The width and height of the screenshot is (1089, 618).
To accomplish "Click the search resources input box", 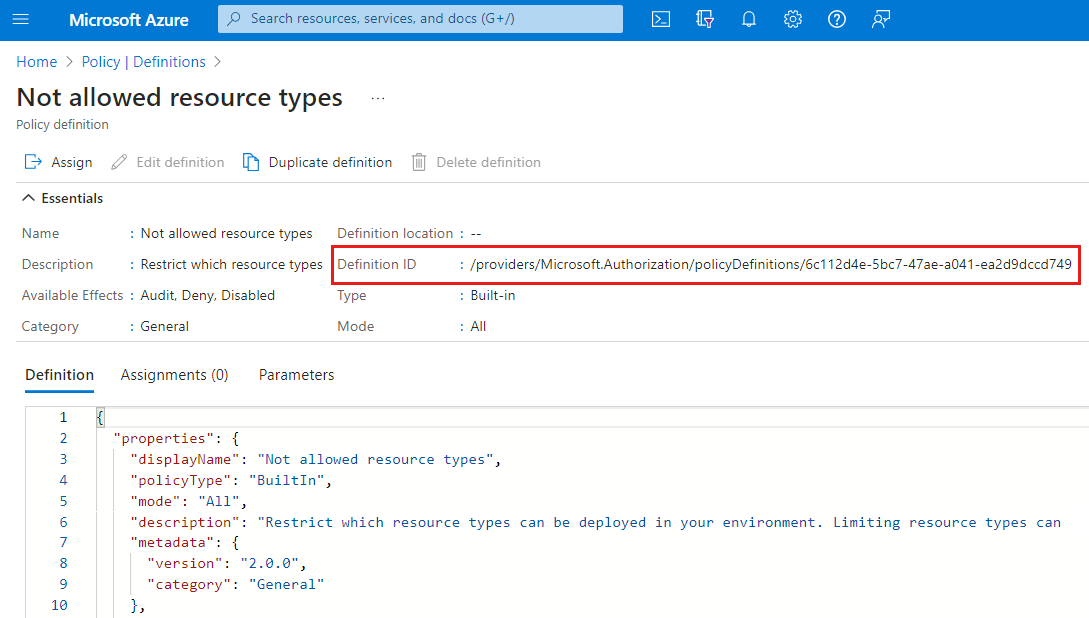I will point(420,18).
